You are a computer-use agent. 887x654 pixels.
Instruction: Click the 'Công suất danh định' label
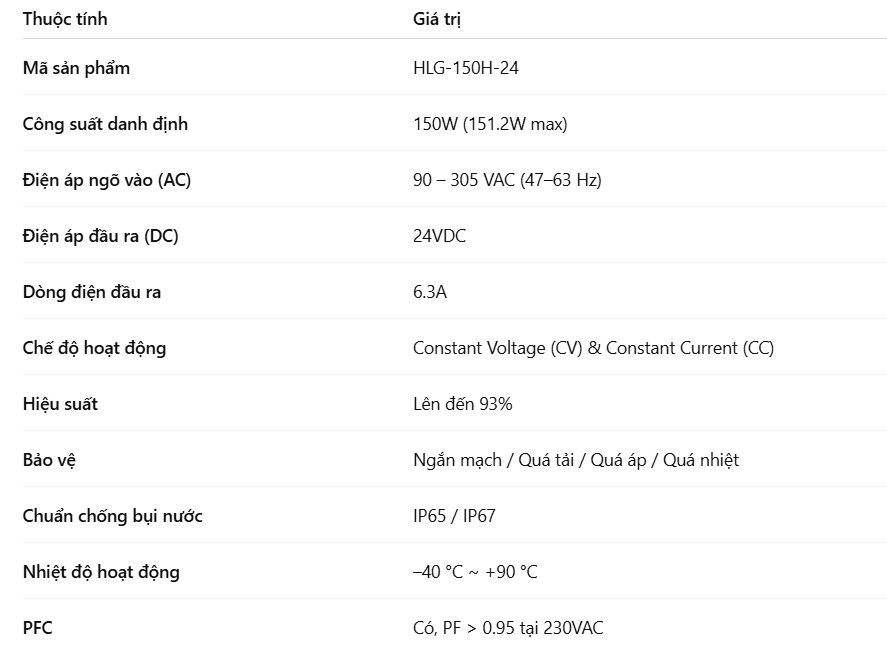pos(105,124)
